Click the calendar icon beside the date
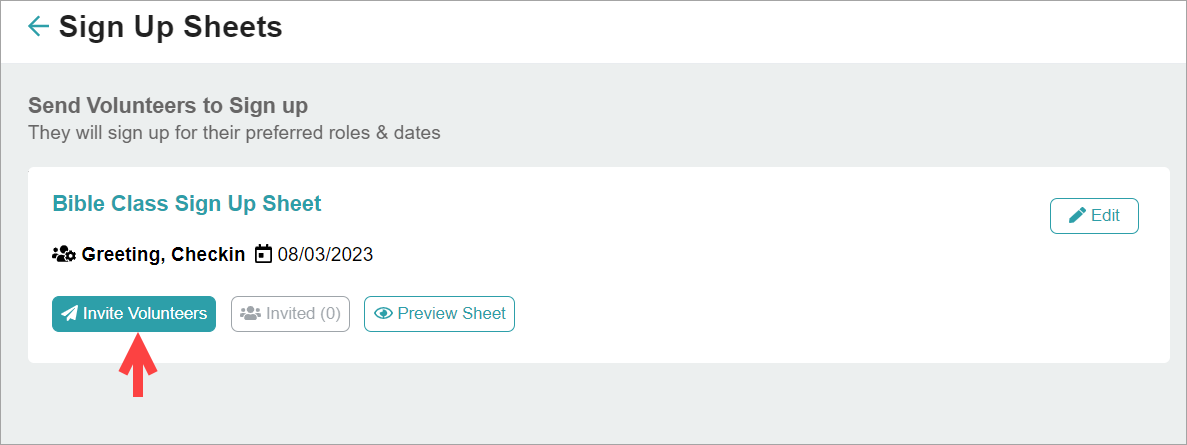1187x445 pixels. [x=264, y=254]
